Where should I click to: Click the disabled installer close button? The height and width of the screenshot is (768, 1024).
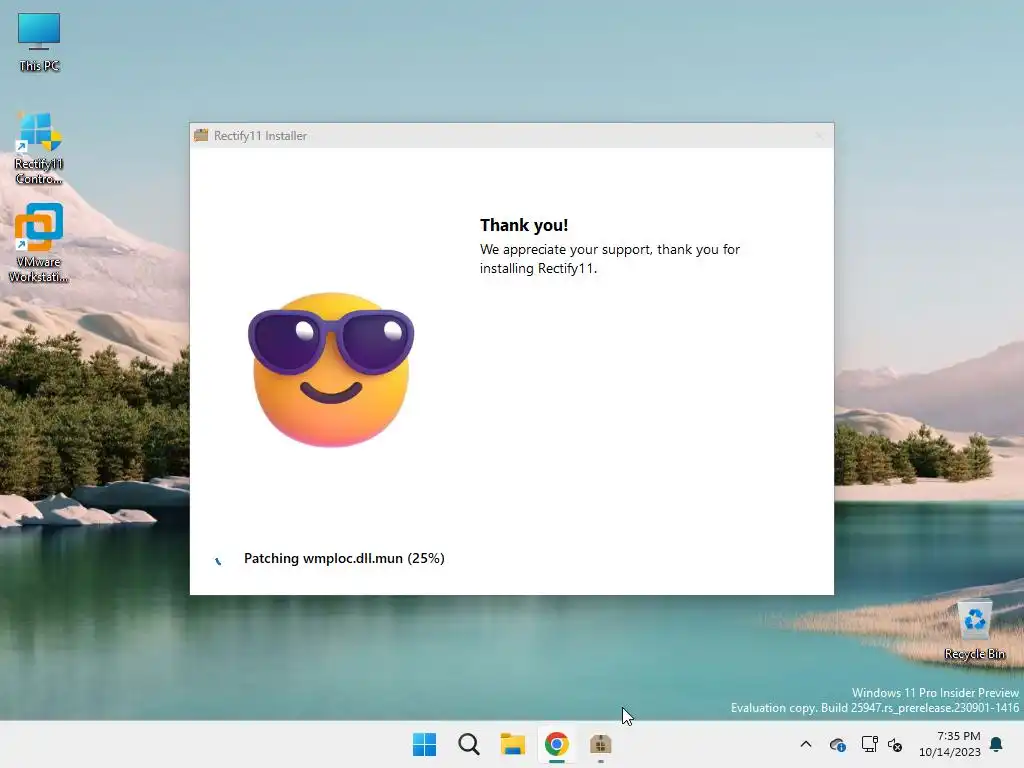pyautogui.click(x=819, y=136)
